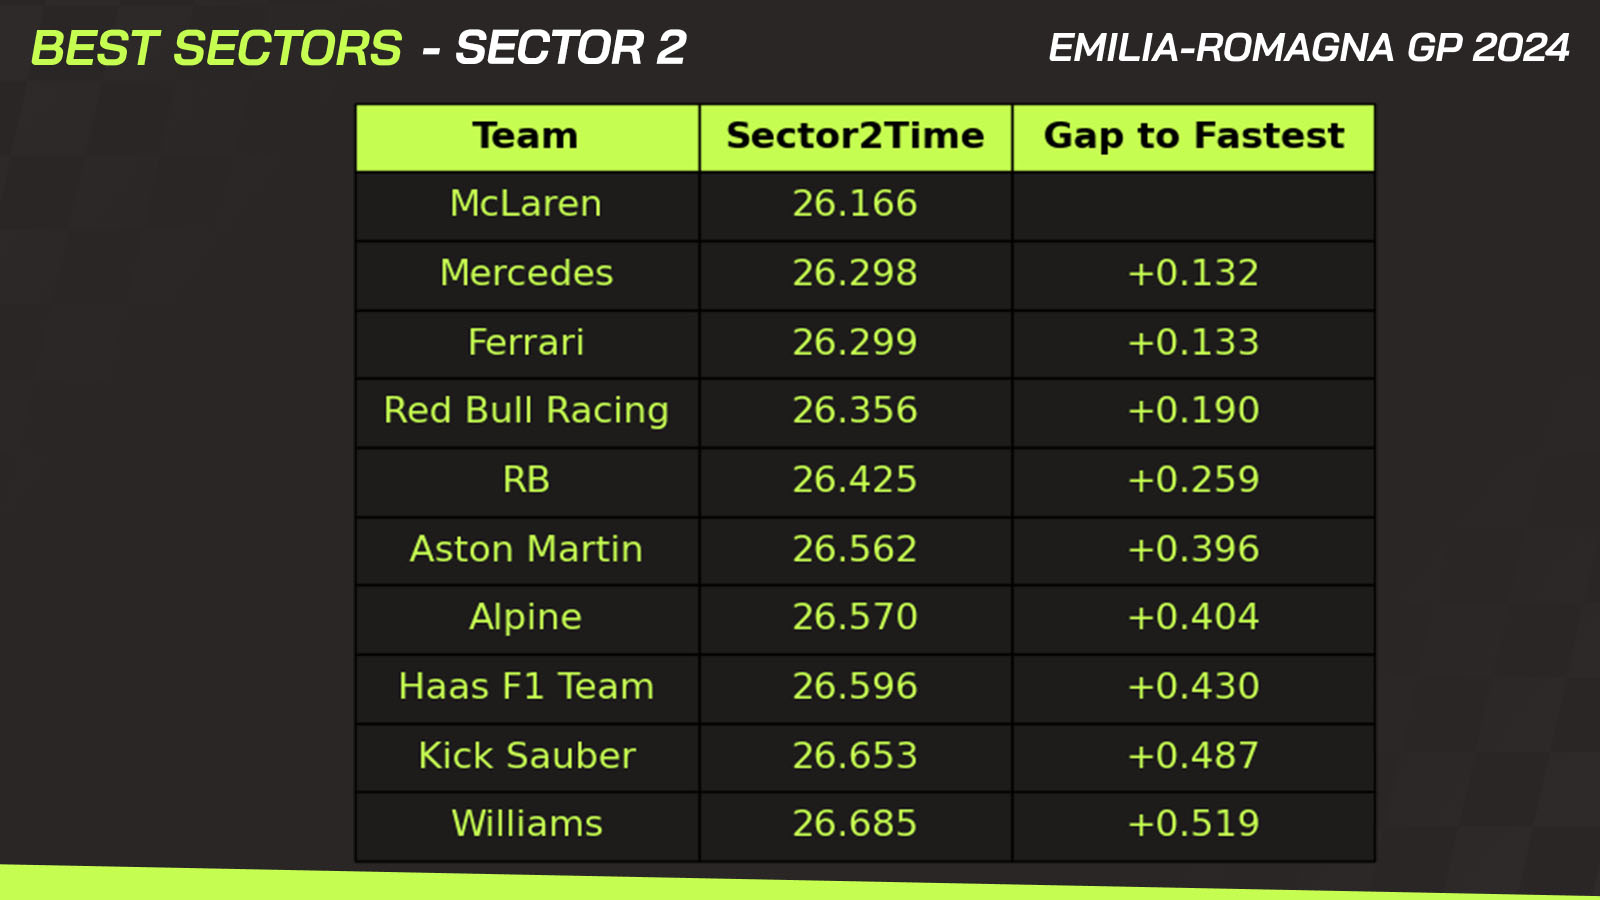Click the Aston Martin team name
This screenshot has width=1600, height=900.
pos(527,550)
